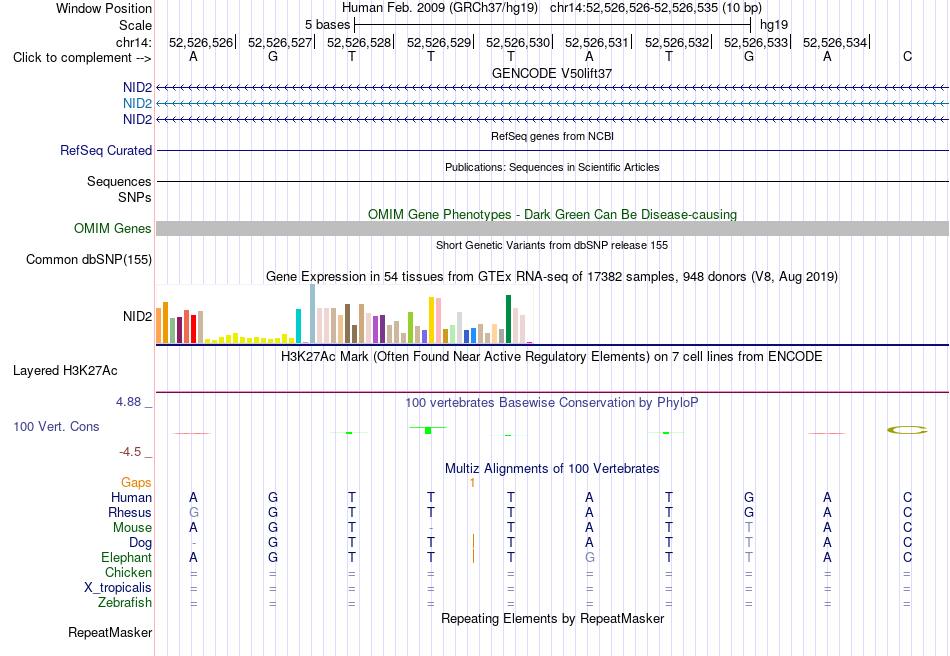Click the 4.88 PhyloP upper limit value
The image size is (950, 656).
pyautogui.click(x=128, y=402)
